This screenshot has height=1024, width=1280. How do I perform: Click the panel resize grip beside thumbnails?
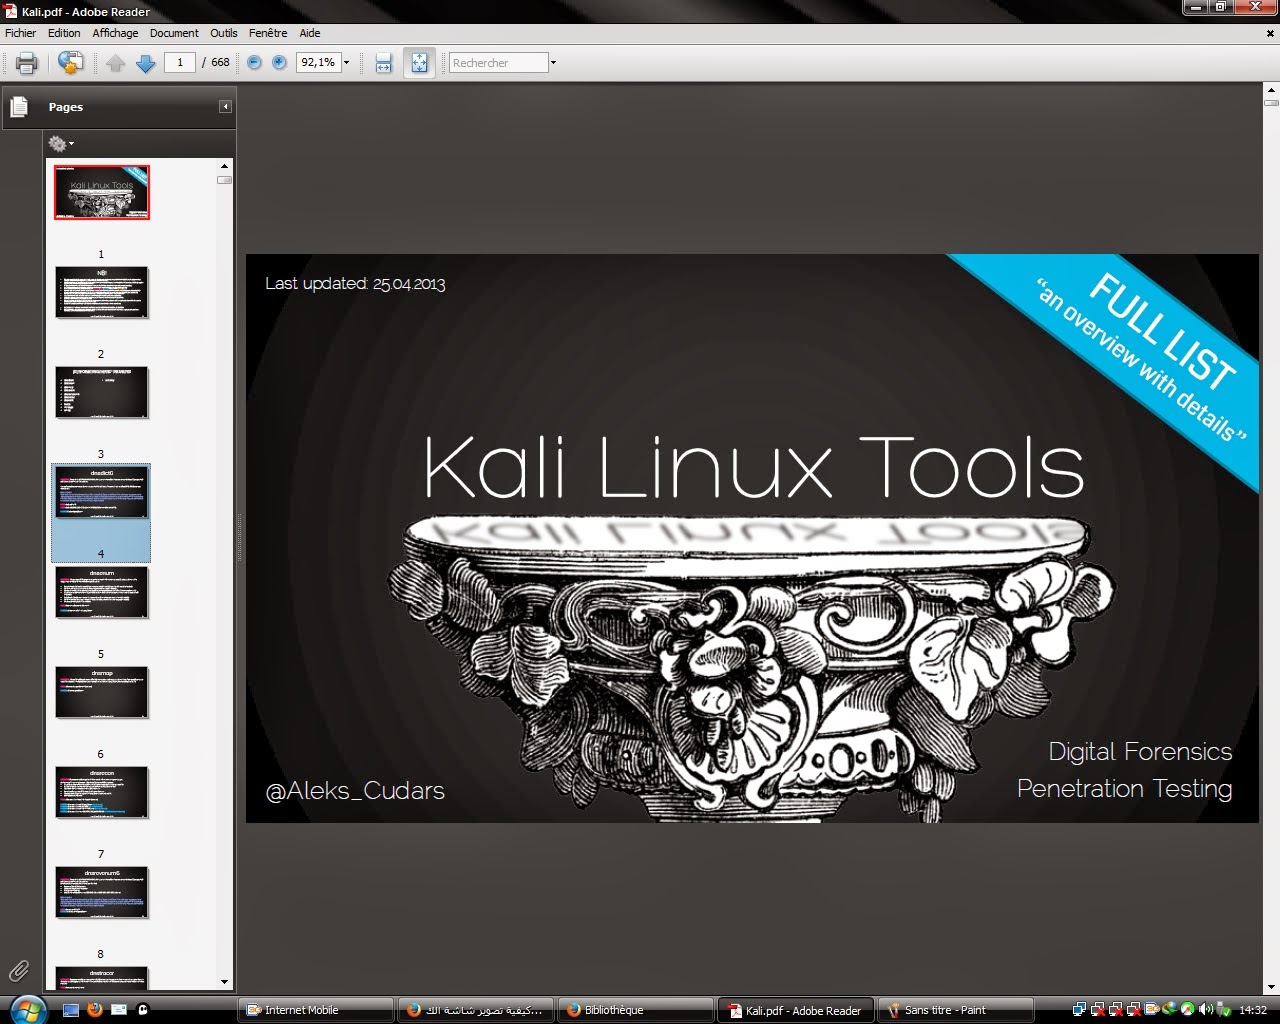tap(239, 538)
